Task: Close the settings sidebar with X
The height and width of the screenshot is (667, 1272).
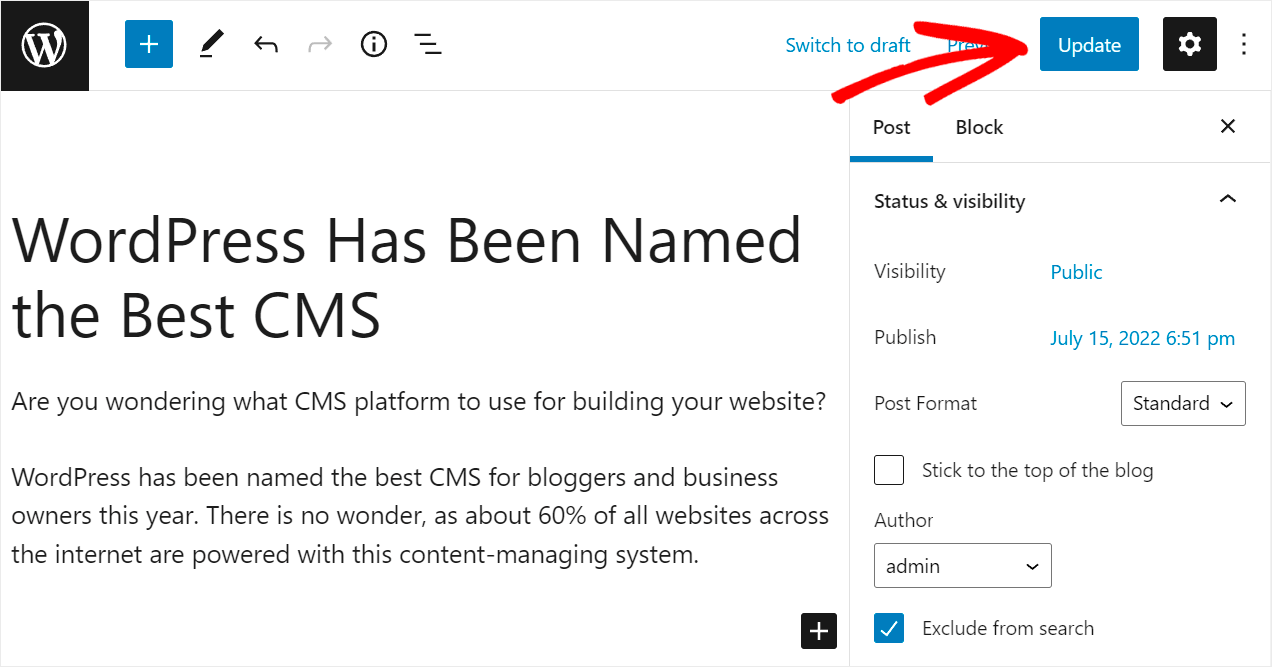Action: click(x=1228, y=126)
